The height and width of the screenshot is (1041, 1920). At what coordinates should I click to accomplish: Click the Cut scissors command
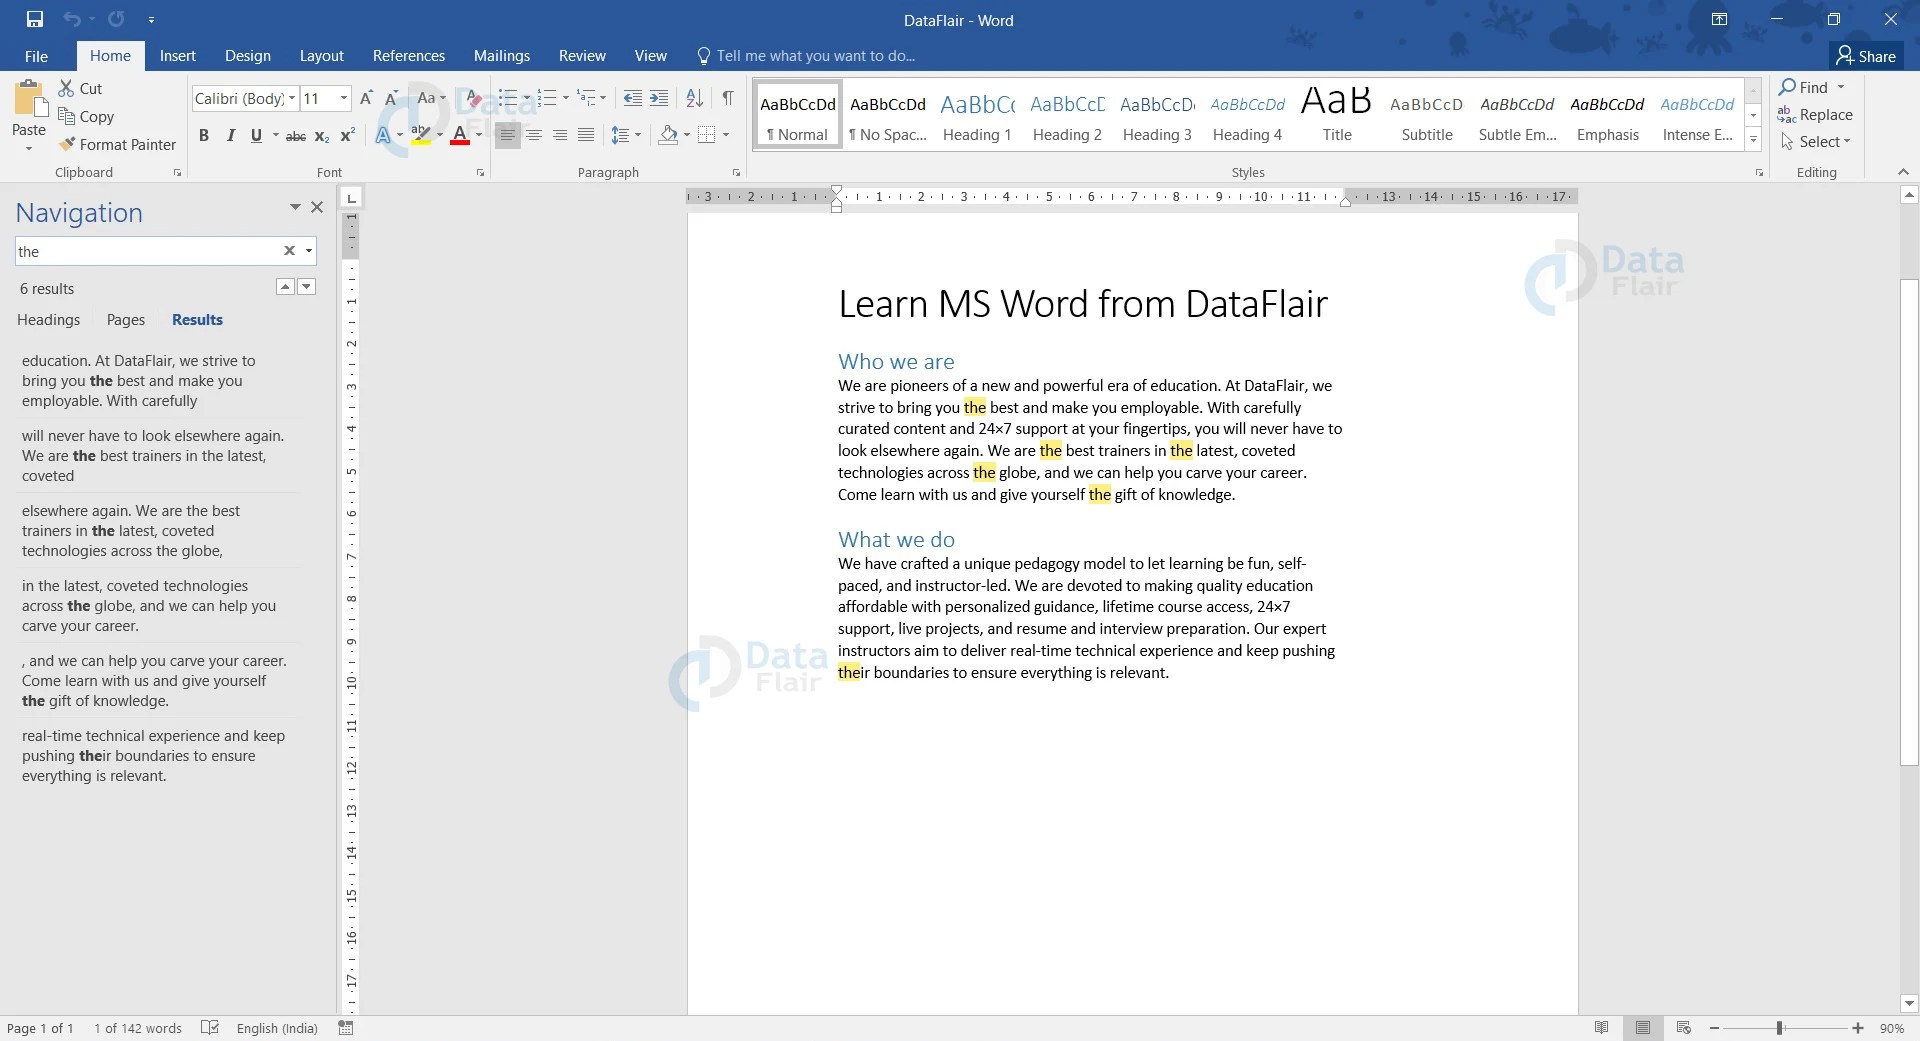(80, 88)
